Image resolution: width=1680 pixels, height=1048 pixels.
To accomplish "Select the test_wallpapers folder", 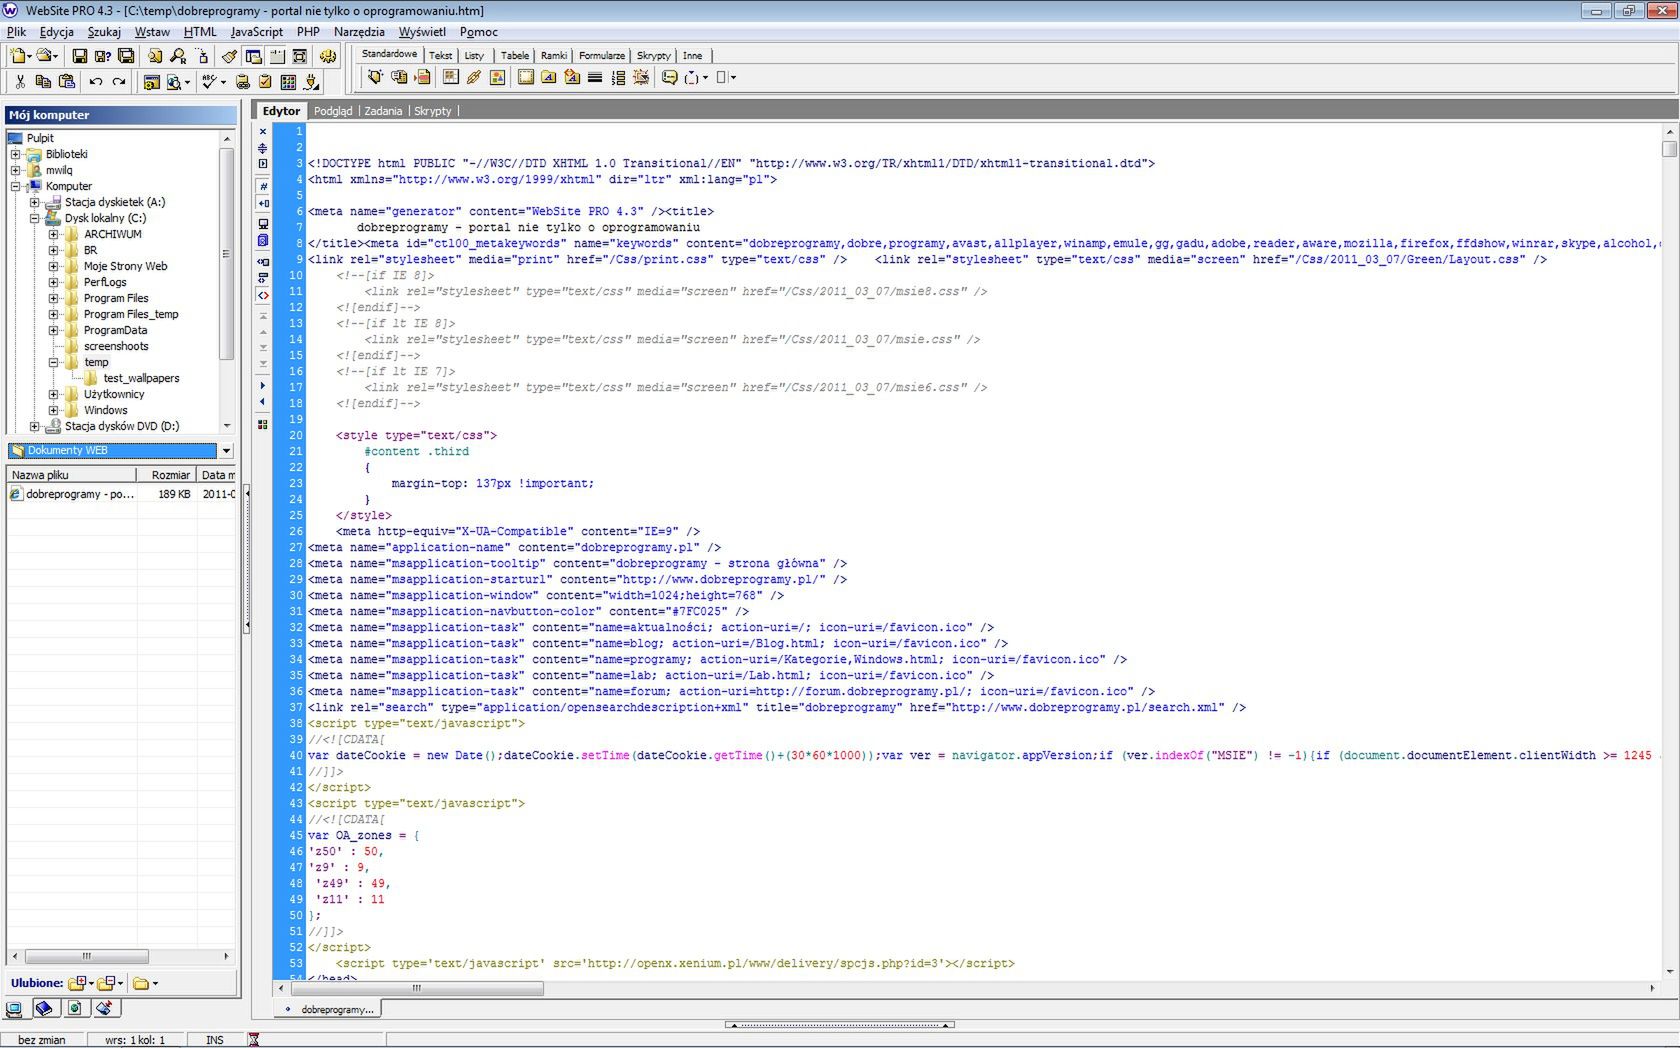I will click(141, 378).
